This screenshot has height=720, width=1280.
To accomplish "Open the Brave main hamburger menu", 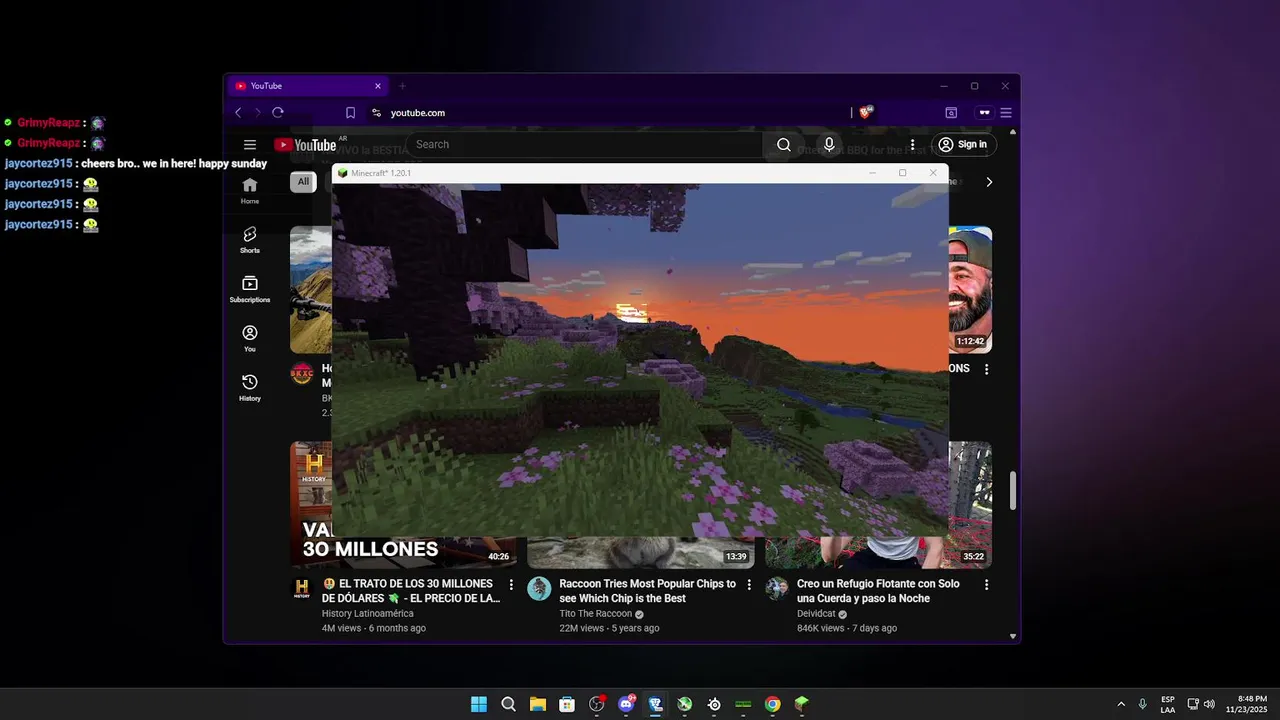I will click(1006, 113).
